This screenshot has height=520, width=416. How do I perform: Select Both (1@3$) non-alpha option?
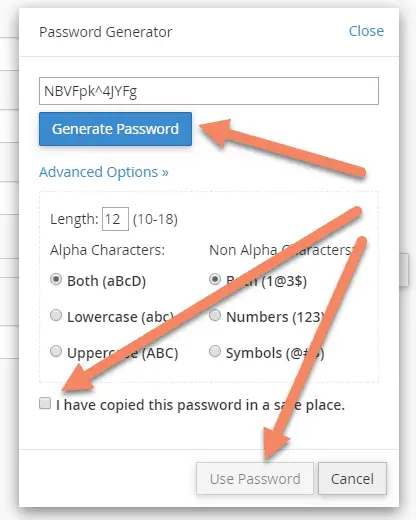click(215, 279)
